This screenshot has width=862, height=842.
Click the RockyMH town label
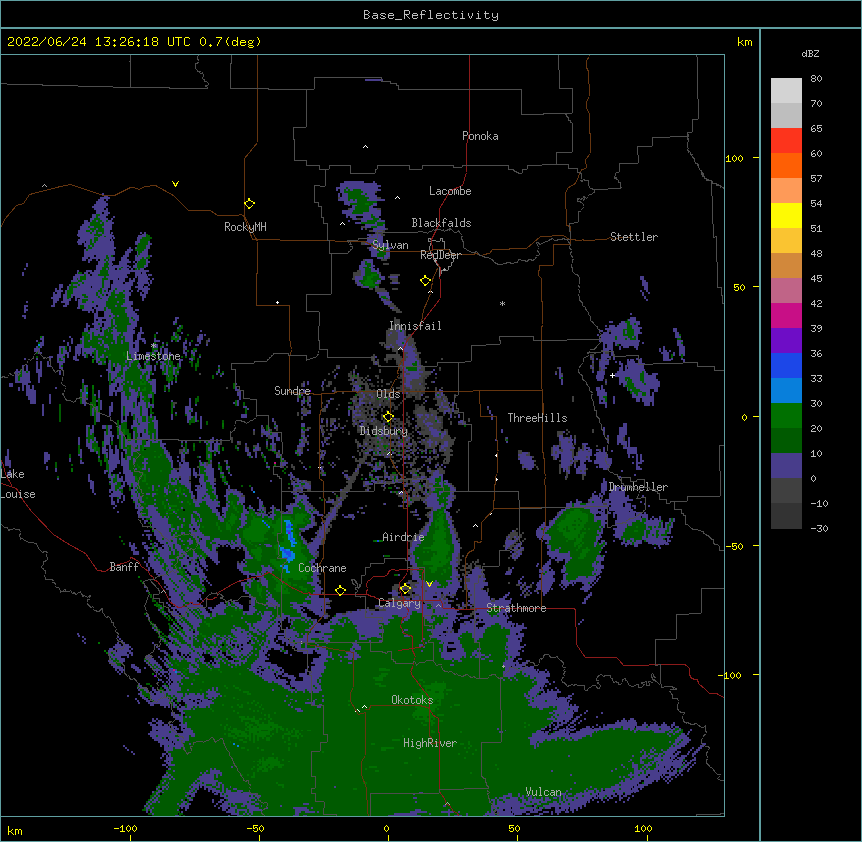tap(245, 227)
